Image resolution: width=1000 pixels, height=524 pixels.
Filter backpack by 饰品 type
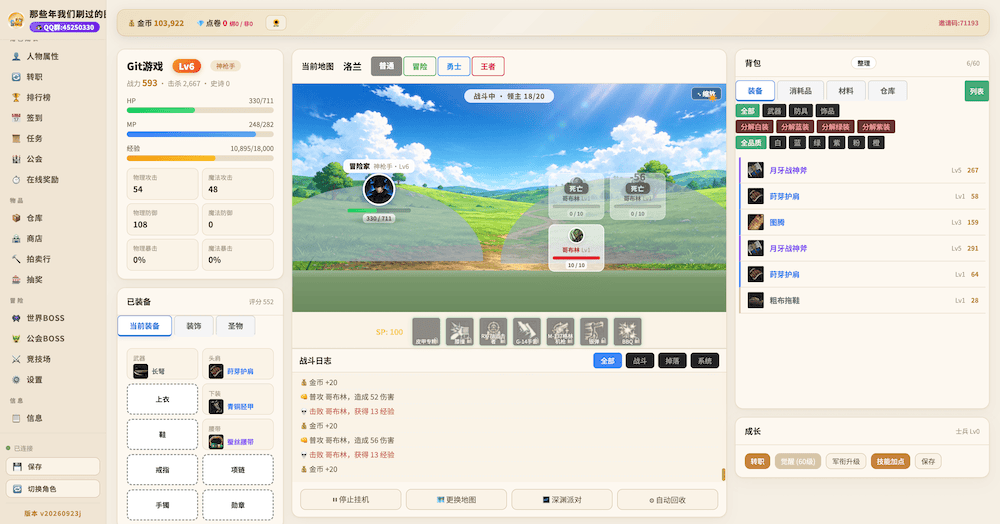[x=827, y=111]
